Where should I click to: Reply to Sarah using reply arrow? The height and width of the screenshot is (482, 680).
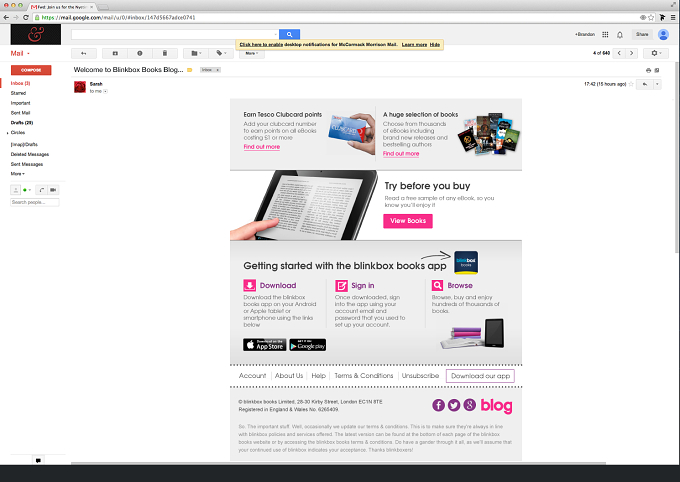point(645,84)
